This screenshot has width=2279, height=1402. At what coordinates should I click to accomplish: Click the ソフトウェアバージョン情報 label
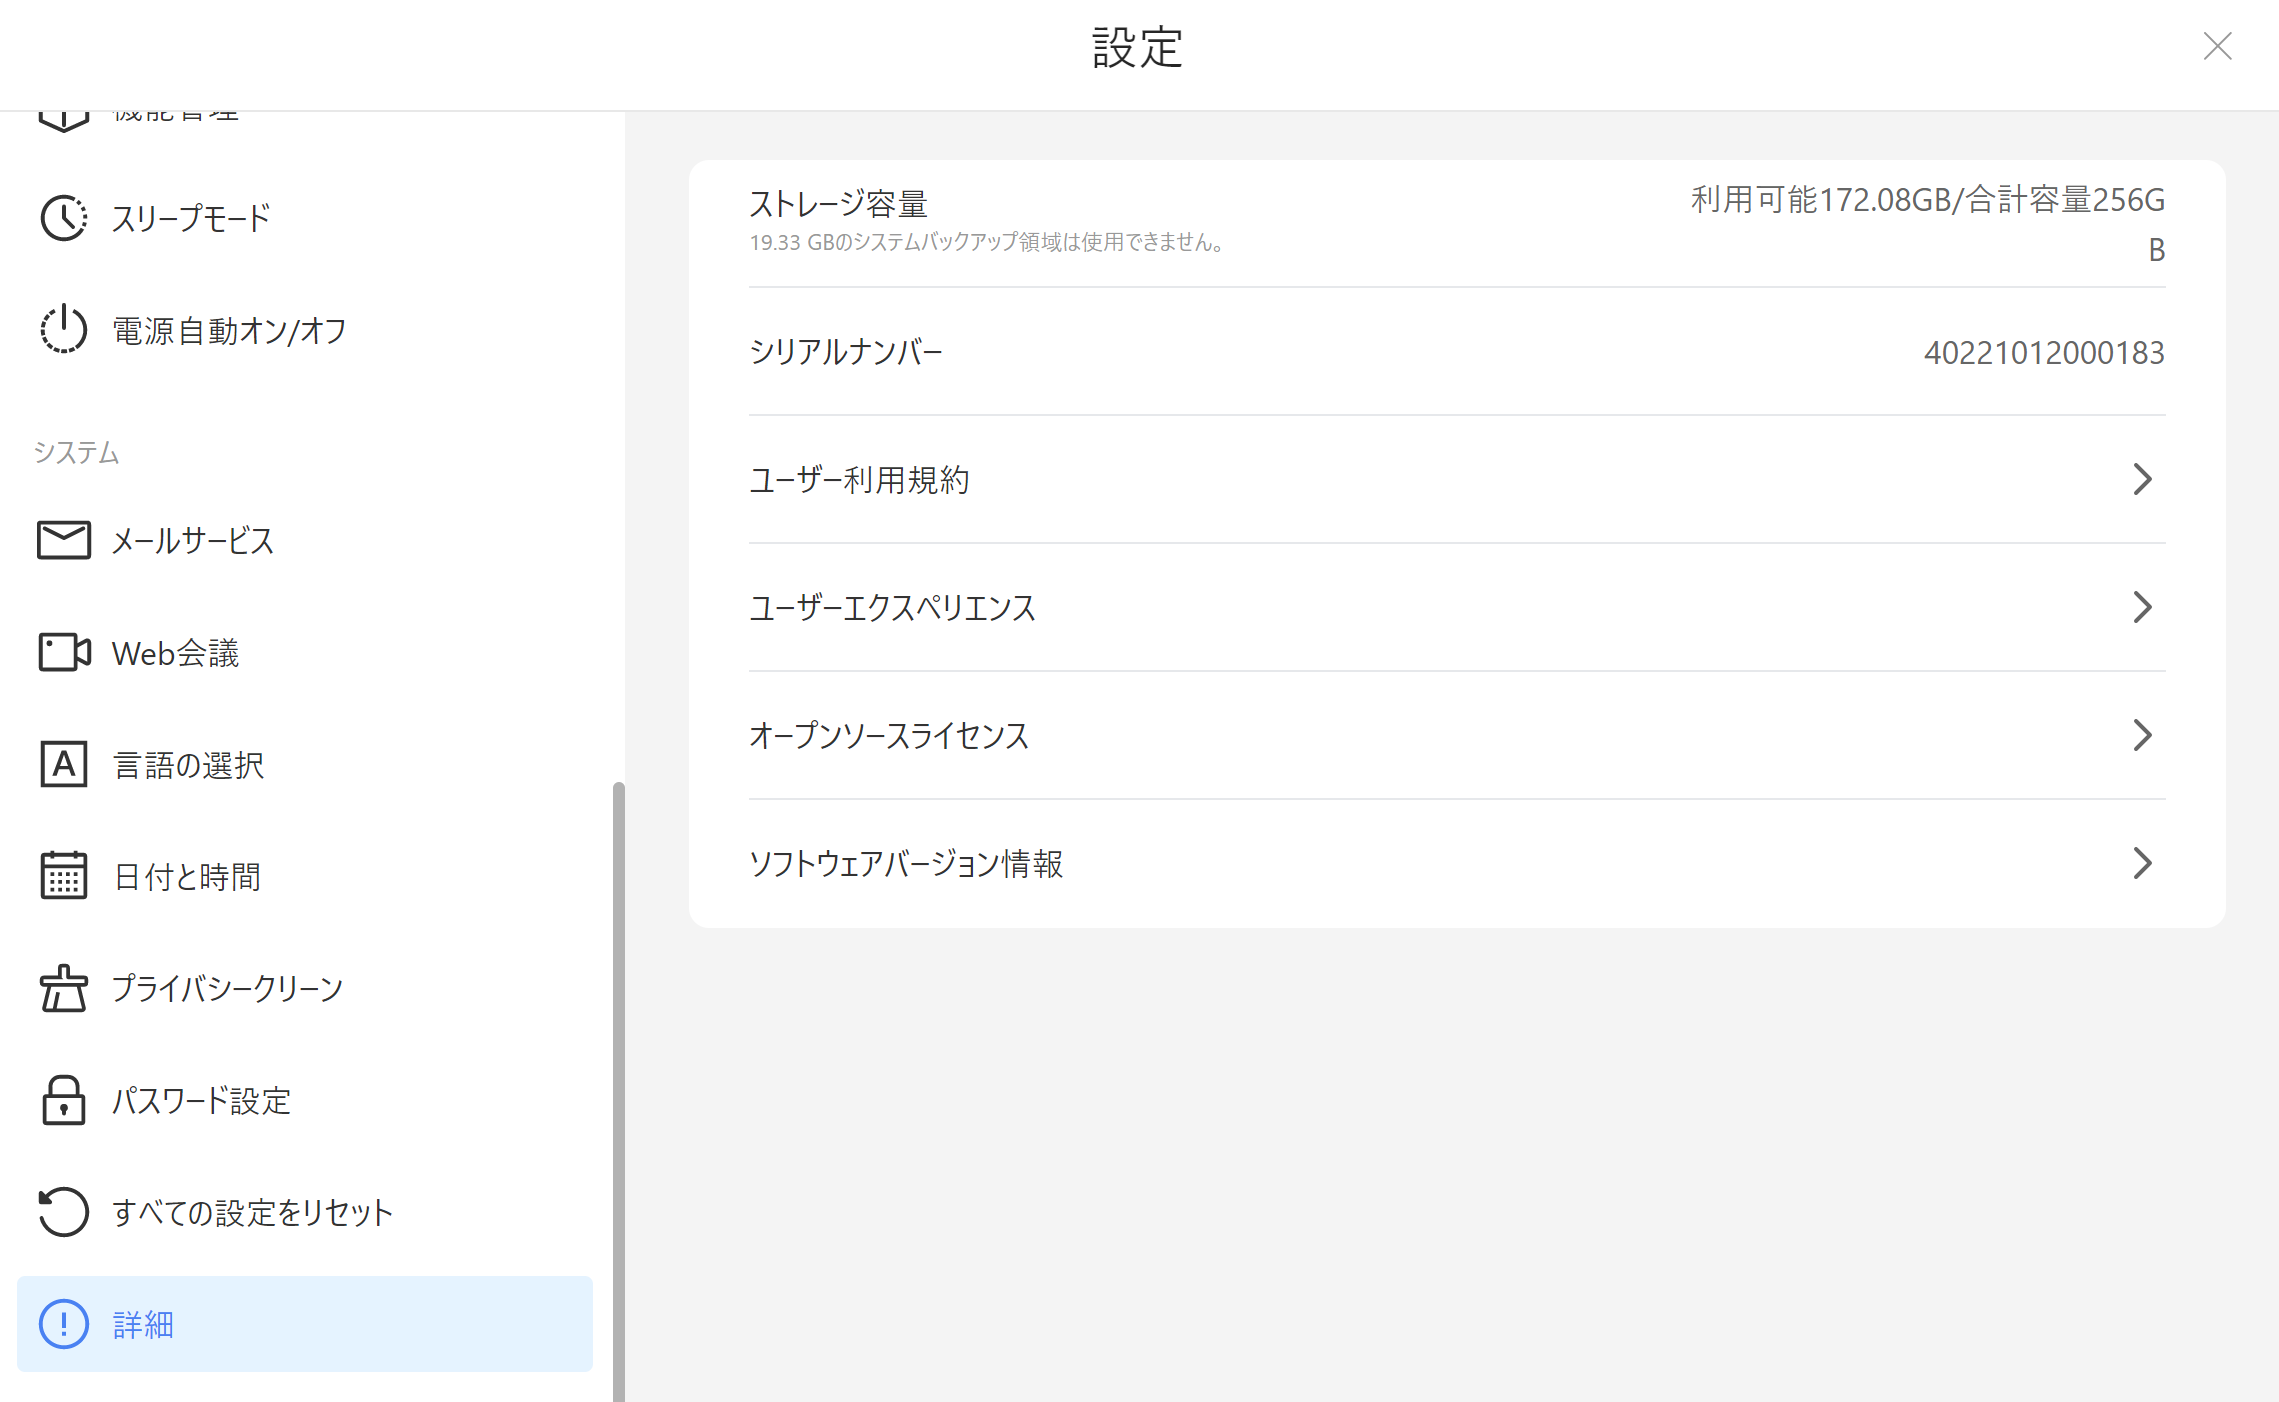click(x=906, y=863)
